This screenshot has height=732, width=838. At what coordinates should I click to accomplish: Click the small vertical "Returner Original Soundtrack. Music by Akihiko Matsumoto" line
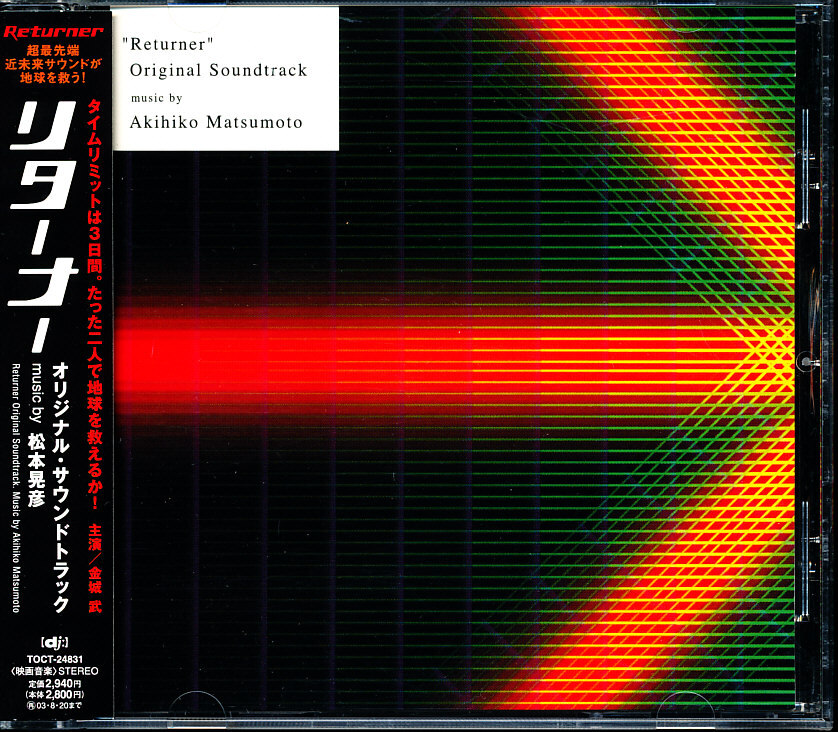[x=15, y=487]
